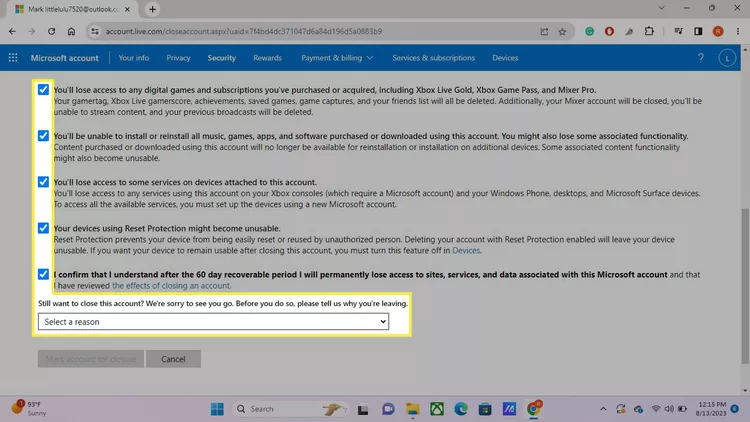Viewport: 750px width, 422px height.
Task: Open Google Chrome from the taskbar
Action: pos(533,409)
